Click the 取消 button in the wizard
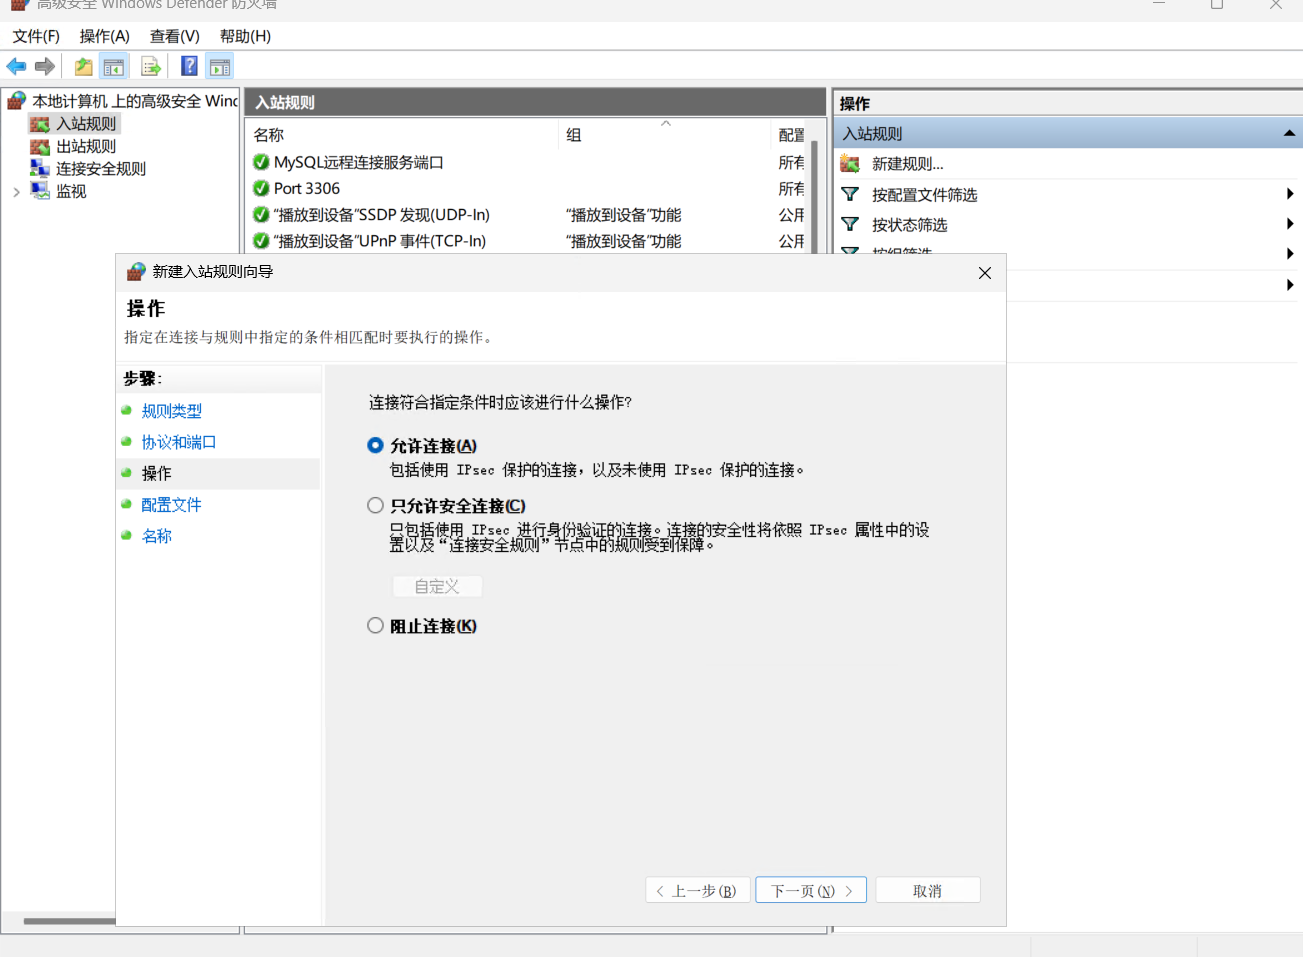The height and width of the screenshot is (957, 1303). (x=927, y=891)
